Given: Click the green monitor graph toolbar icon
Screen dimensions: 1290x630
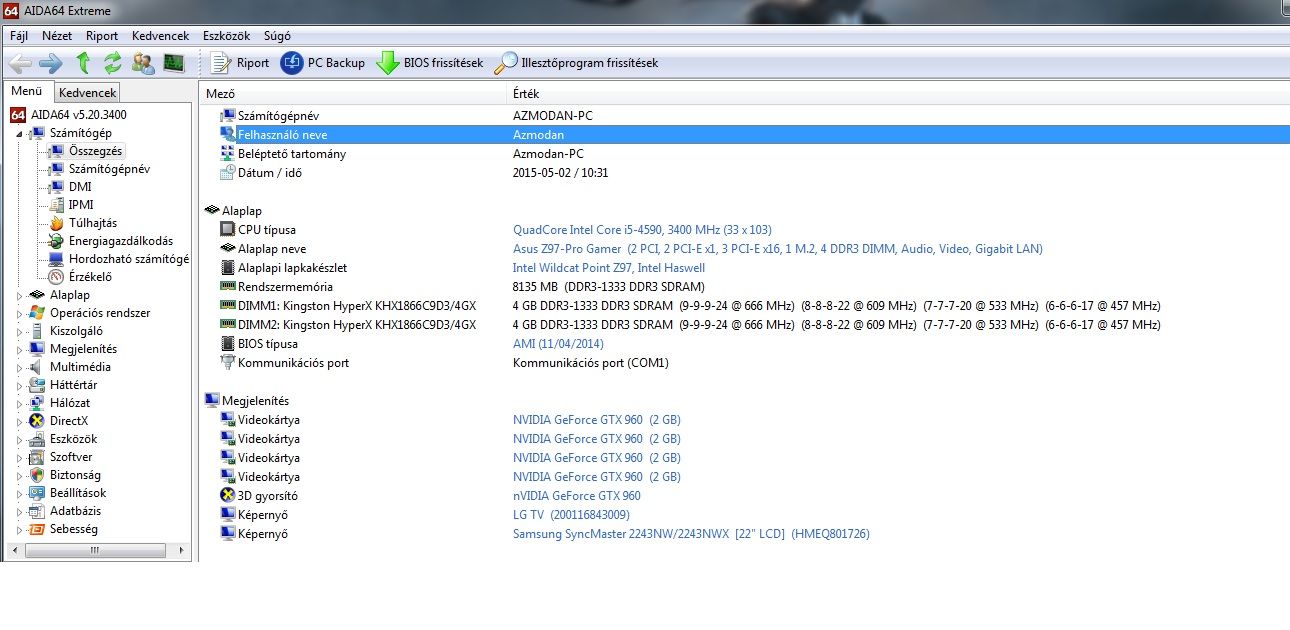Looking at the screenshot, I should (x=174, y=63).
